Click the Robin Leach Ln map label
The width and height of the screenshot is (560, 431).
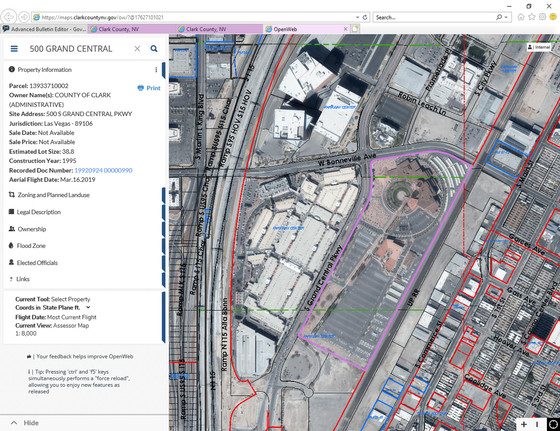click(422, 104)
